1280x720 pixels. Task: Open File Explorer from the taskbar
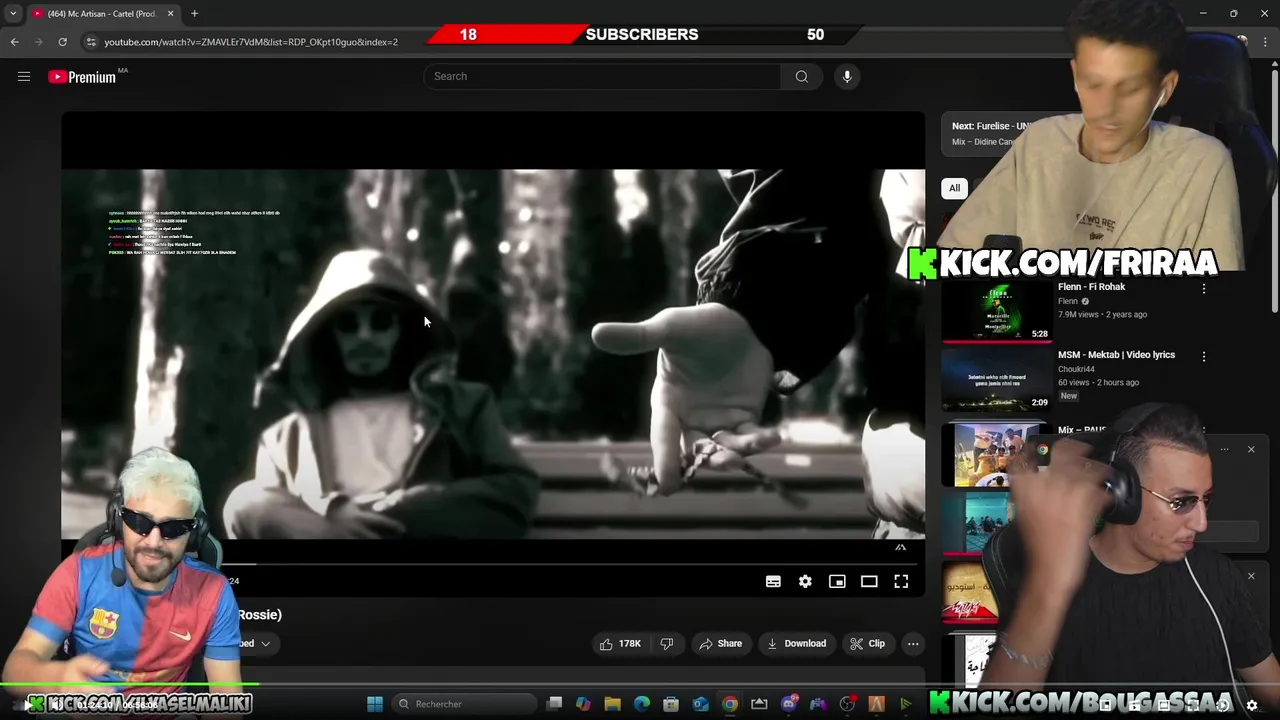[x=612, y=704]
